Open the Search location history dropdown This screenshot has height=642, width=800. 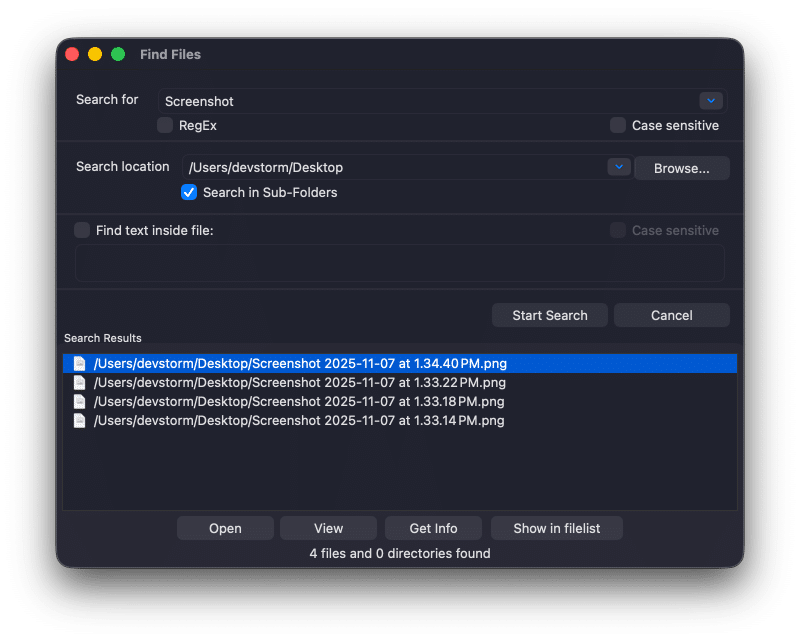coord(619,167)
